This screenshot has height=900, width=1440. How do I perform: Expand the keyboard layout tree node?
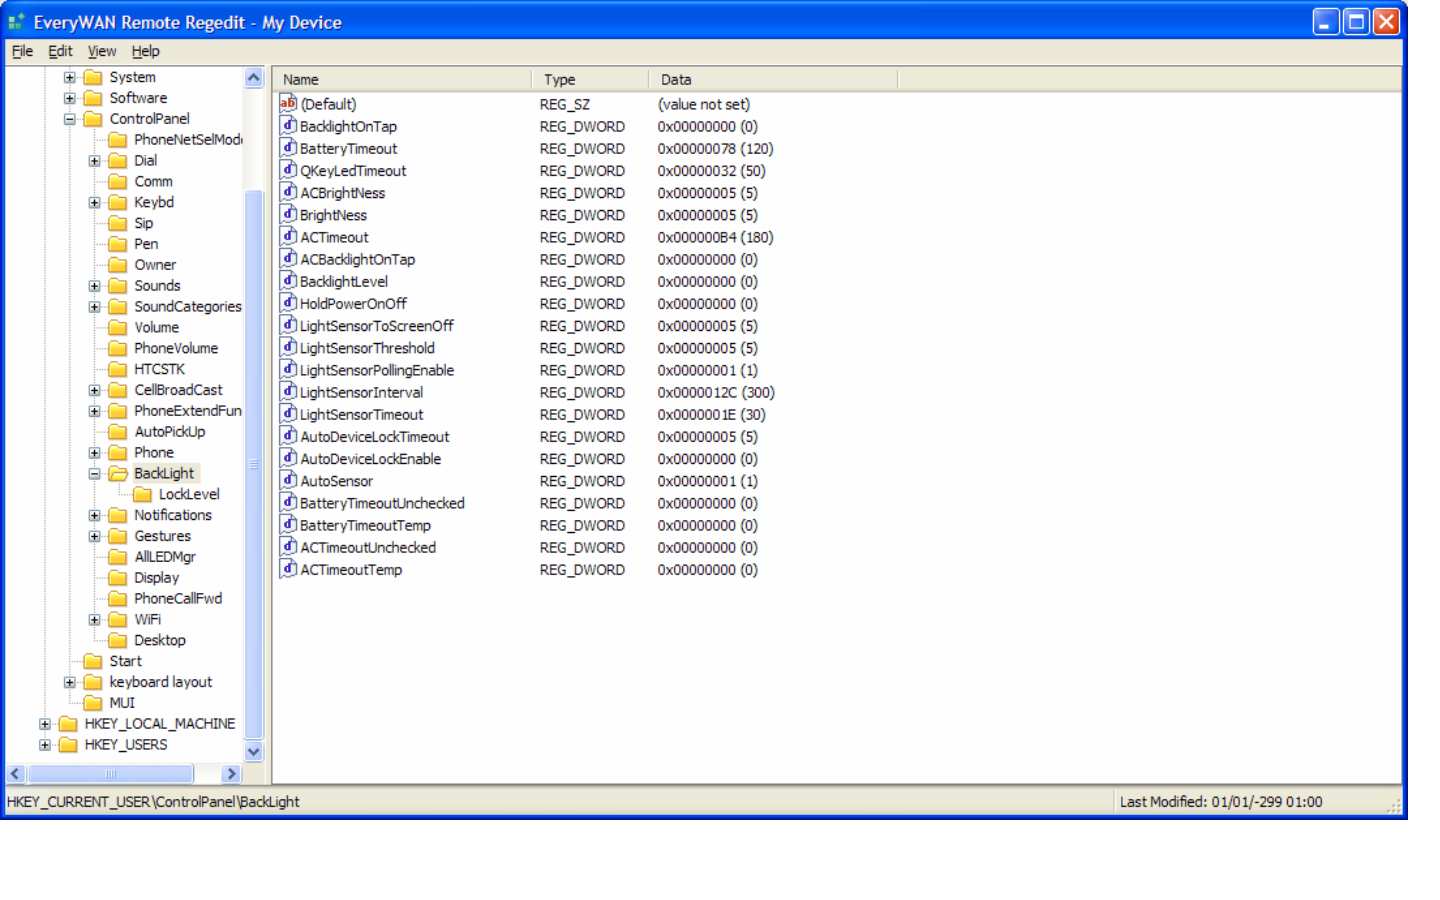69,682
